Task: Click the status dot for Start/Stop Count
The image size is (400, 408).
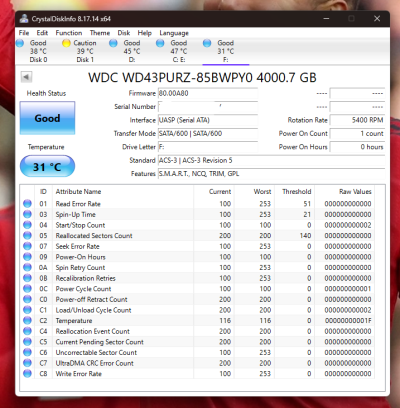Action: coord(27,225)
